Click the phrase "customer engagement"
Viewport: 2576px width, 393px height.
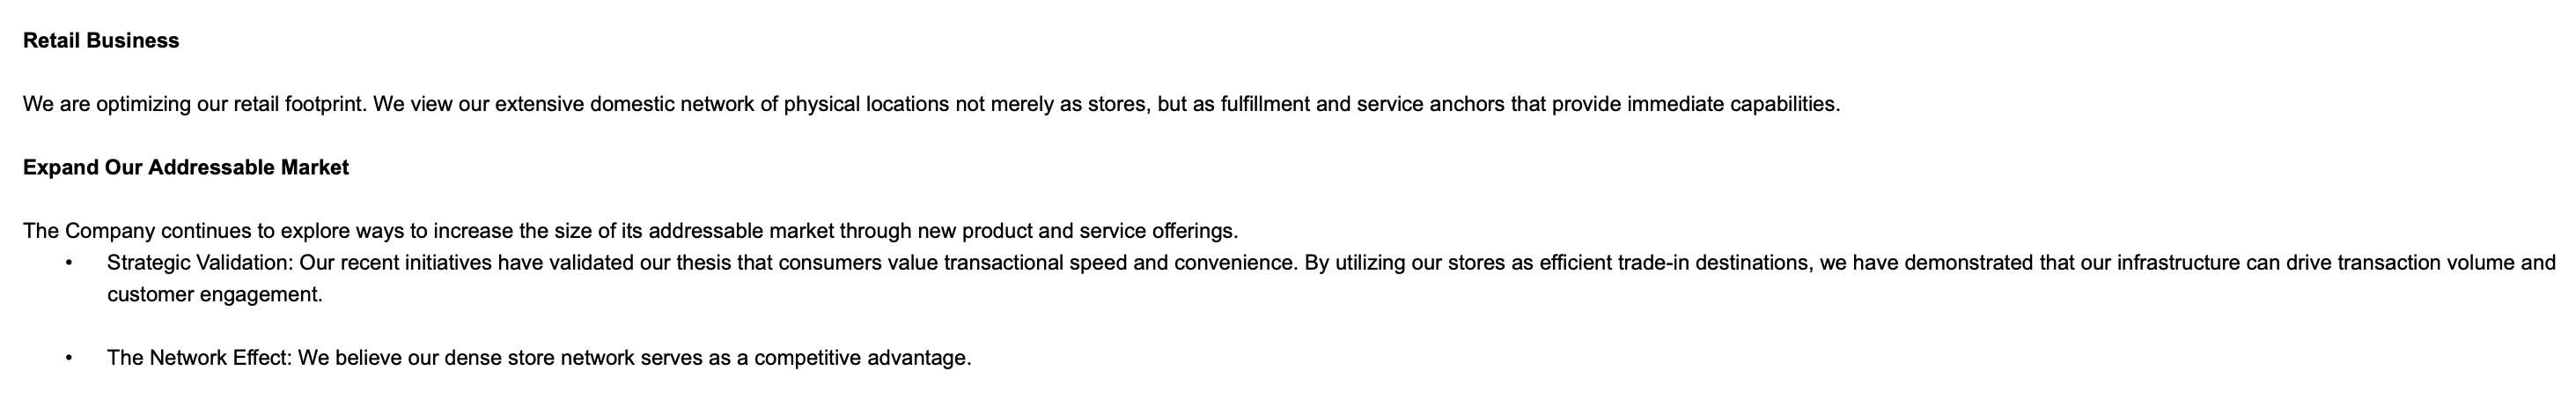pyautogui.click(x=214, y=295)
